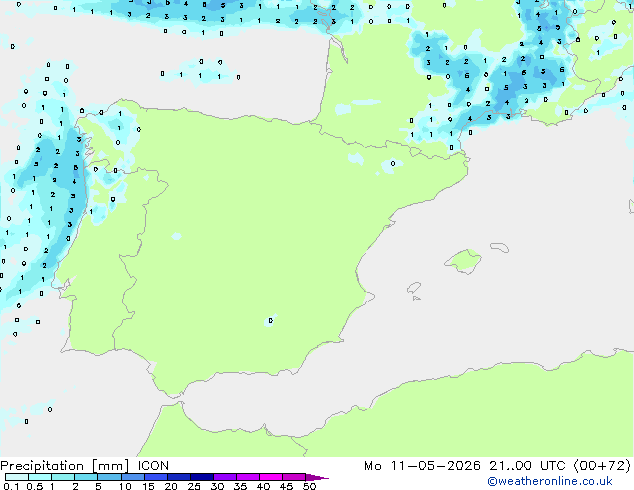Click the legend label "35"
The height and width of the screenshot is (490, 634).
(240, 486)
